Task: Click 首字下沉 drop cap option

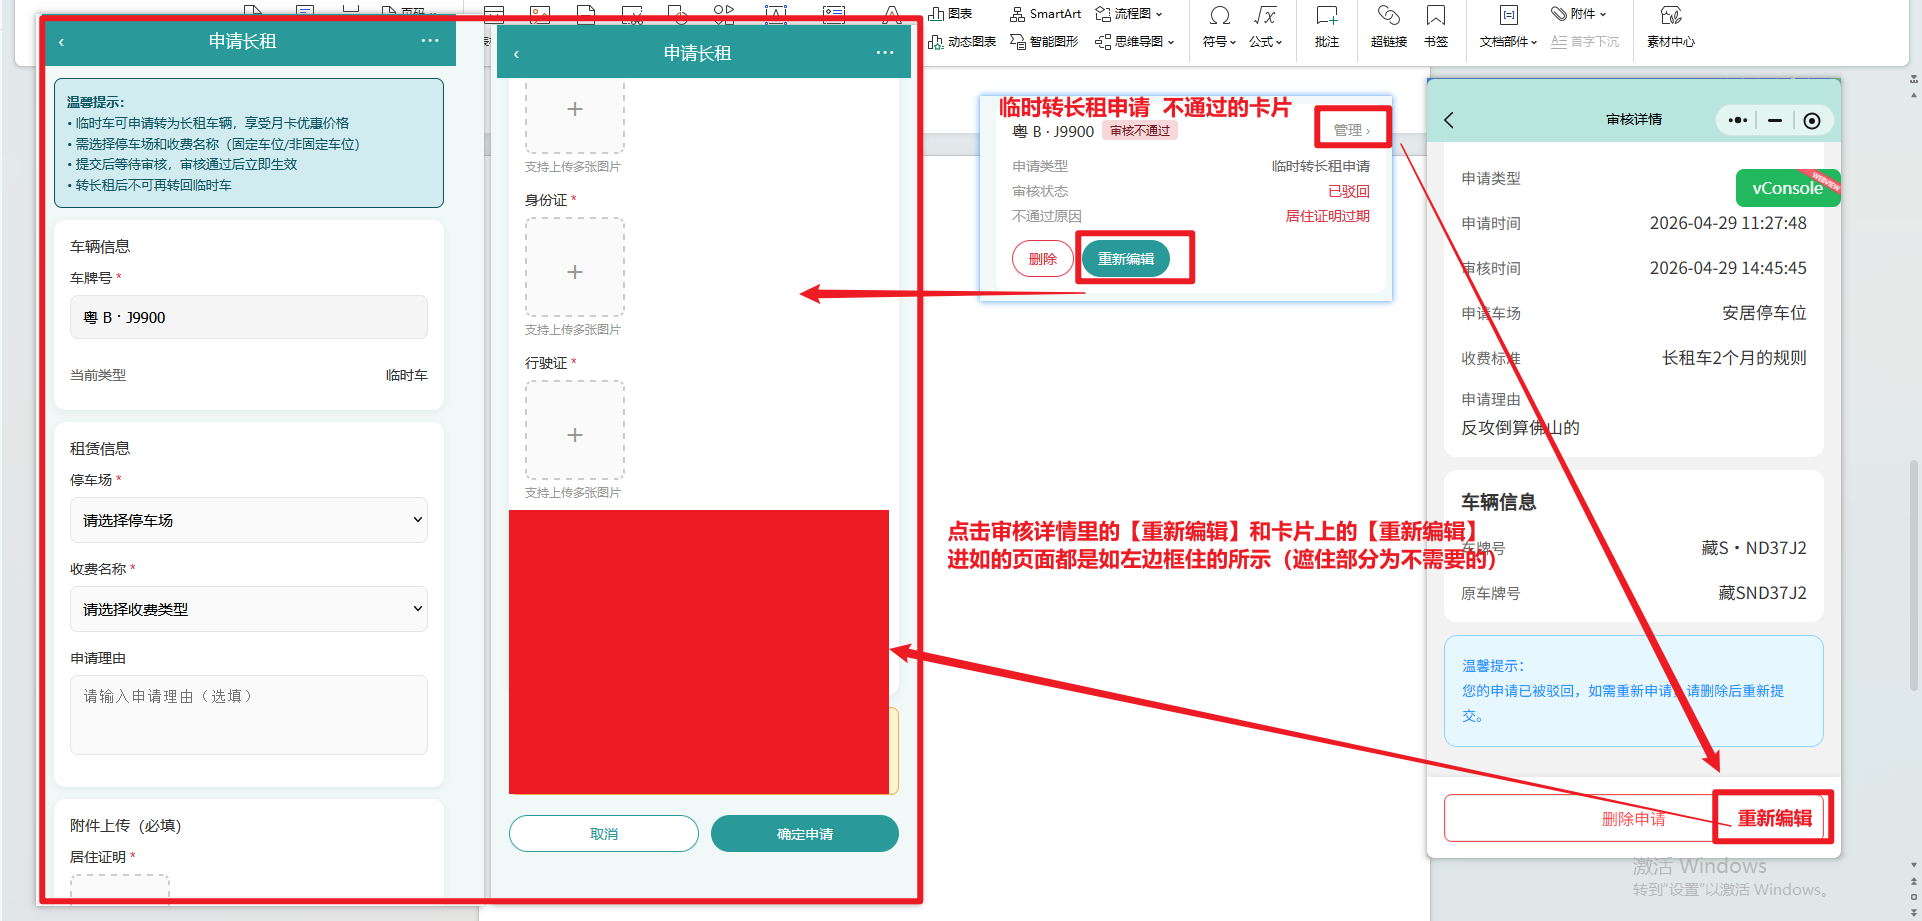Action: 1585,42
